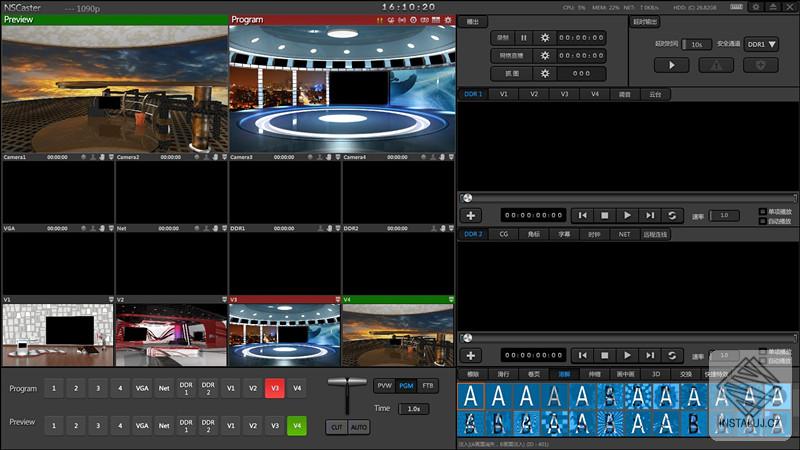Enable the auto playback checkbox for DDR 1

(x=763, y=221)
